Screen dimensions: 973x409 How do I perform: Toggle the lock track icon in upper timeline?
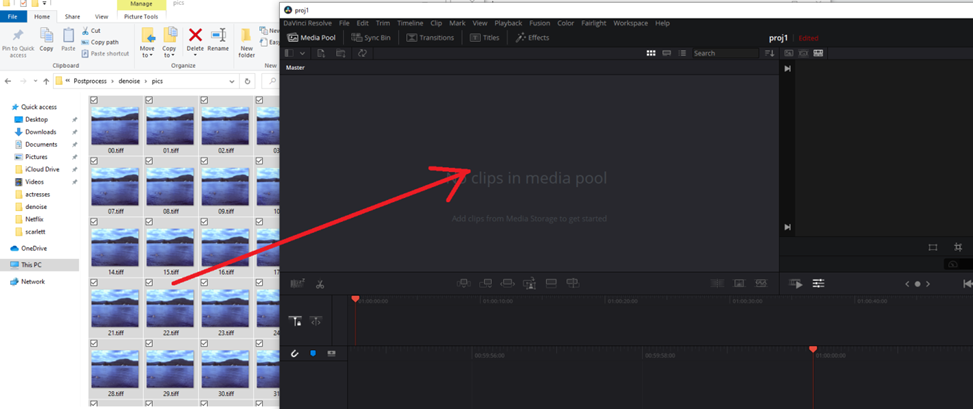pyautogui.click(x=297, y=321)
